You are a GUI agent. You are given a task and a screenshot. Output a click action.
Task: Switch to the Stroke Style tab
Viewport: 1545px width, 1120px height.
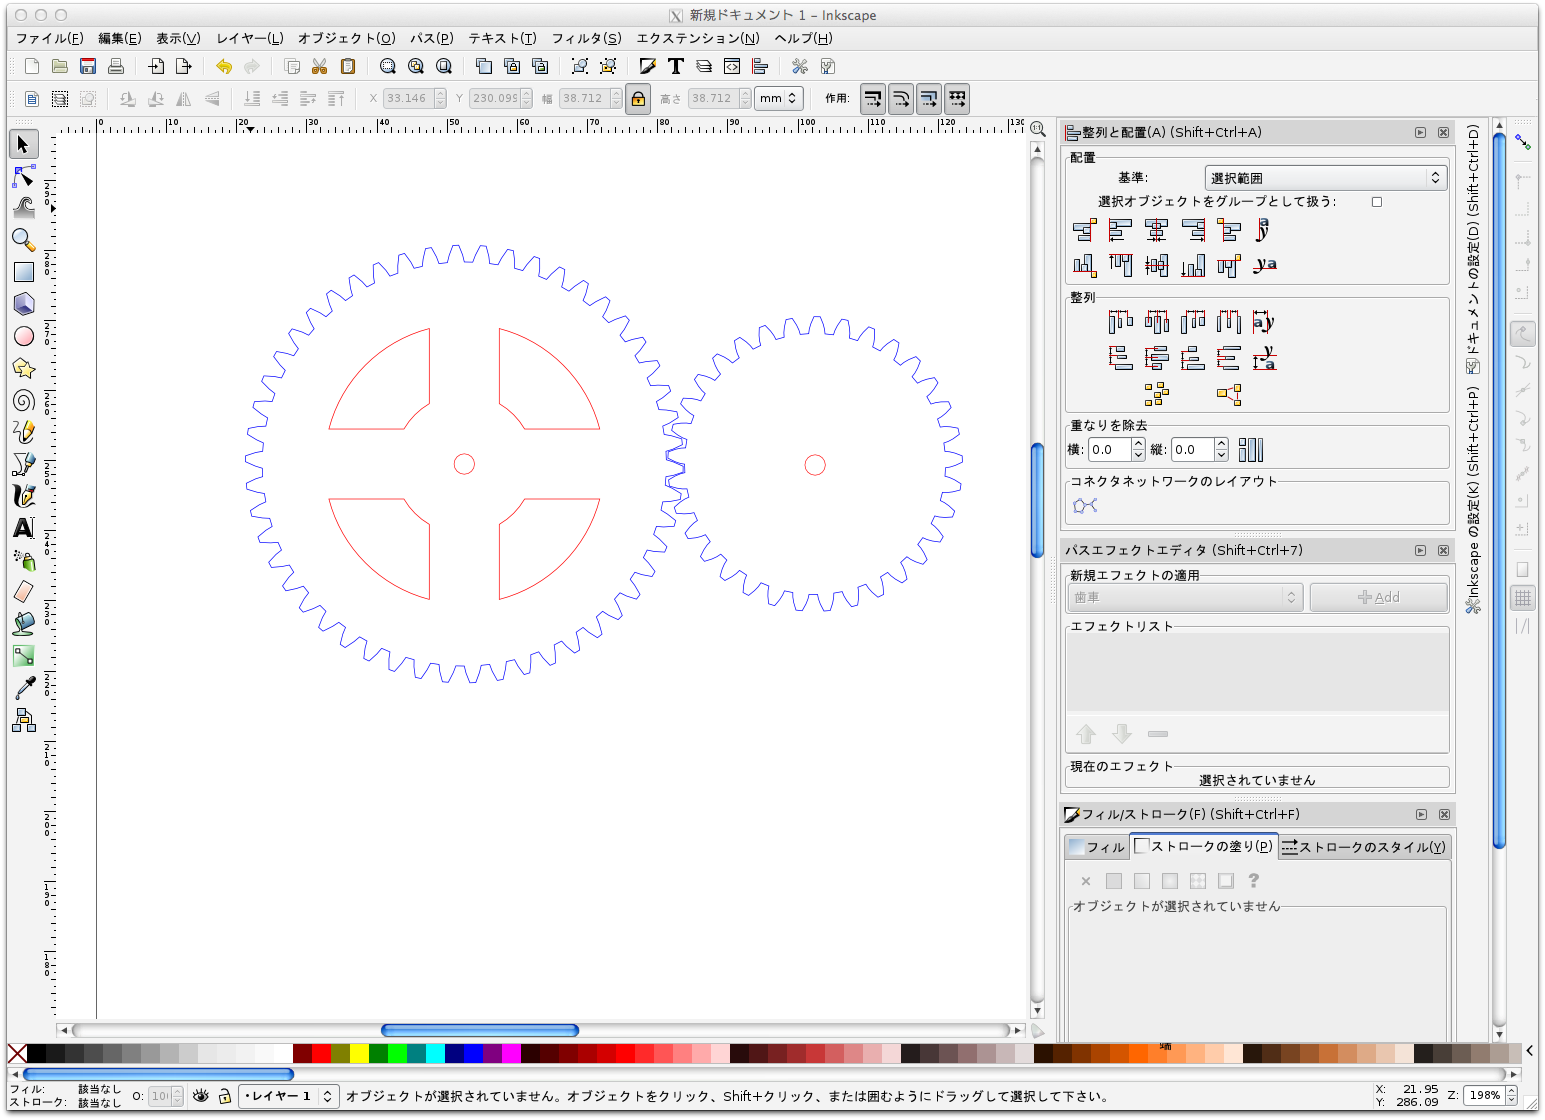click(x=1364, y=847)
